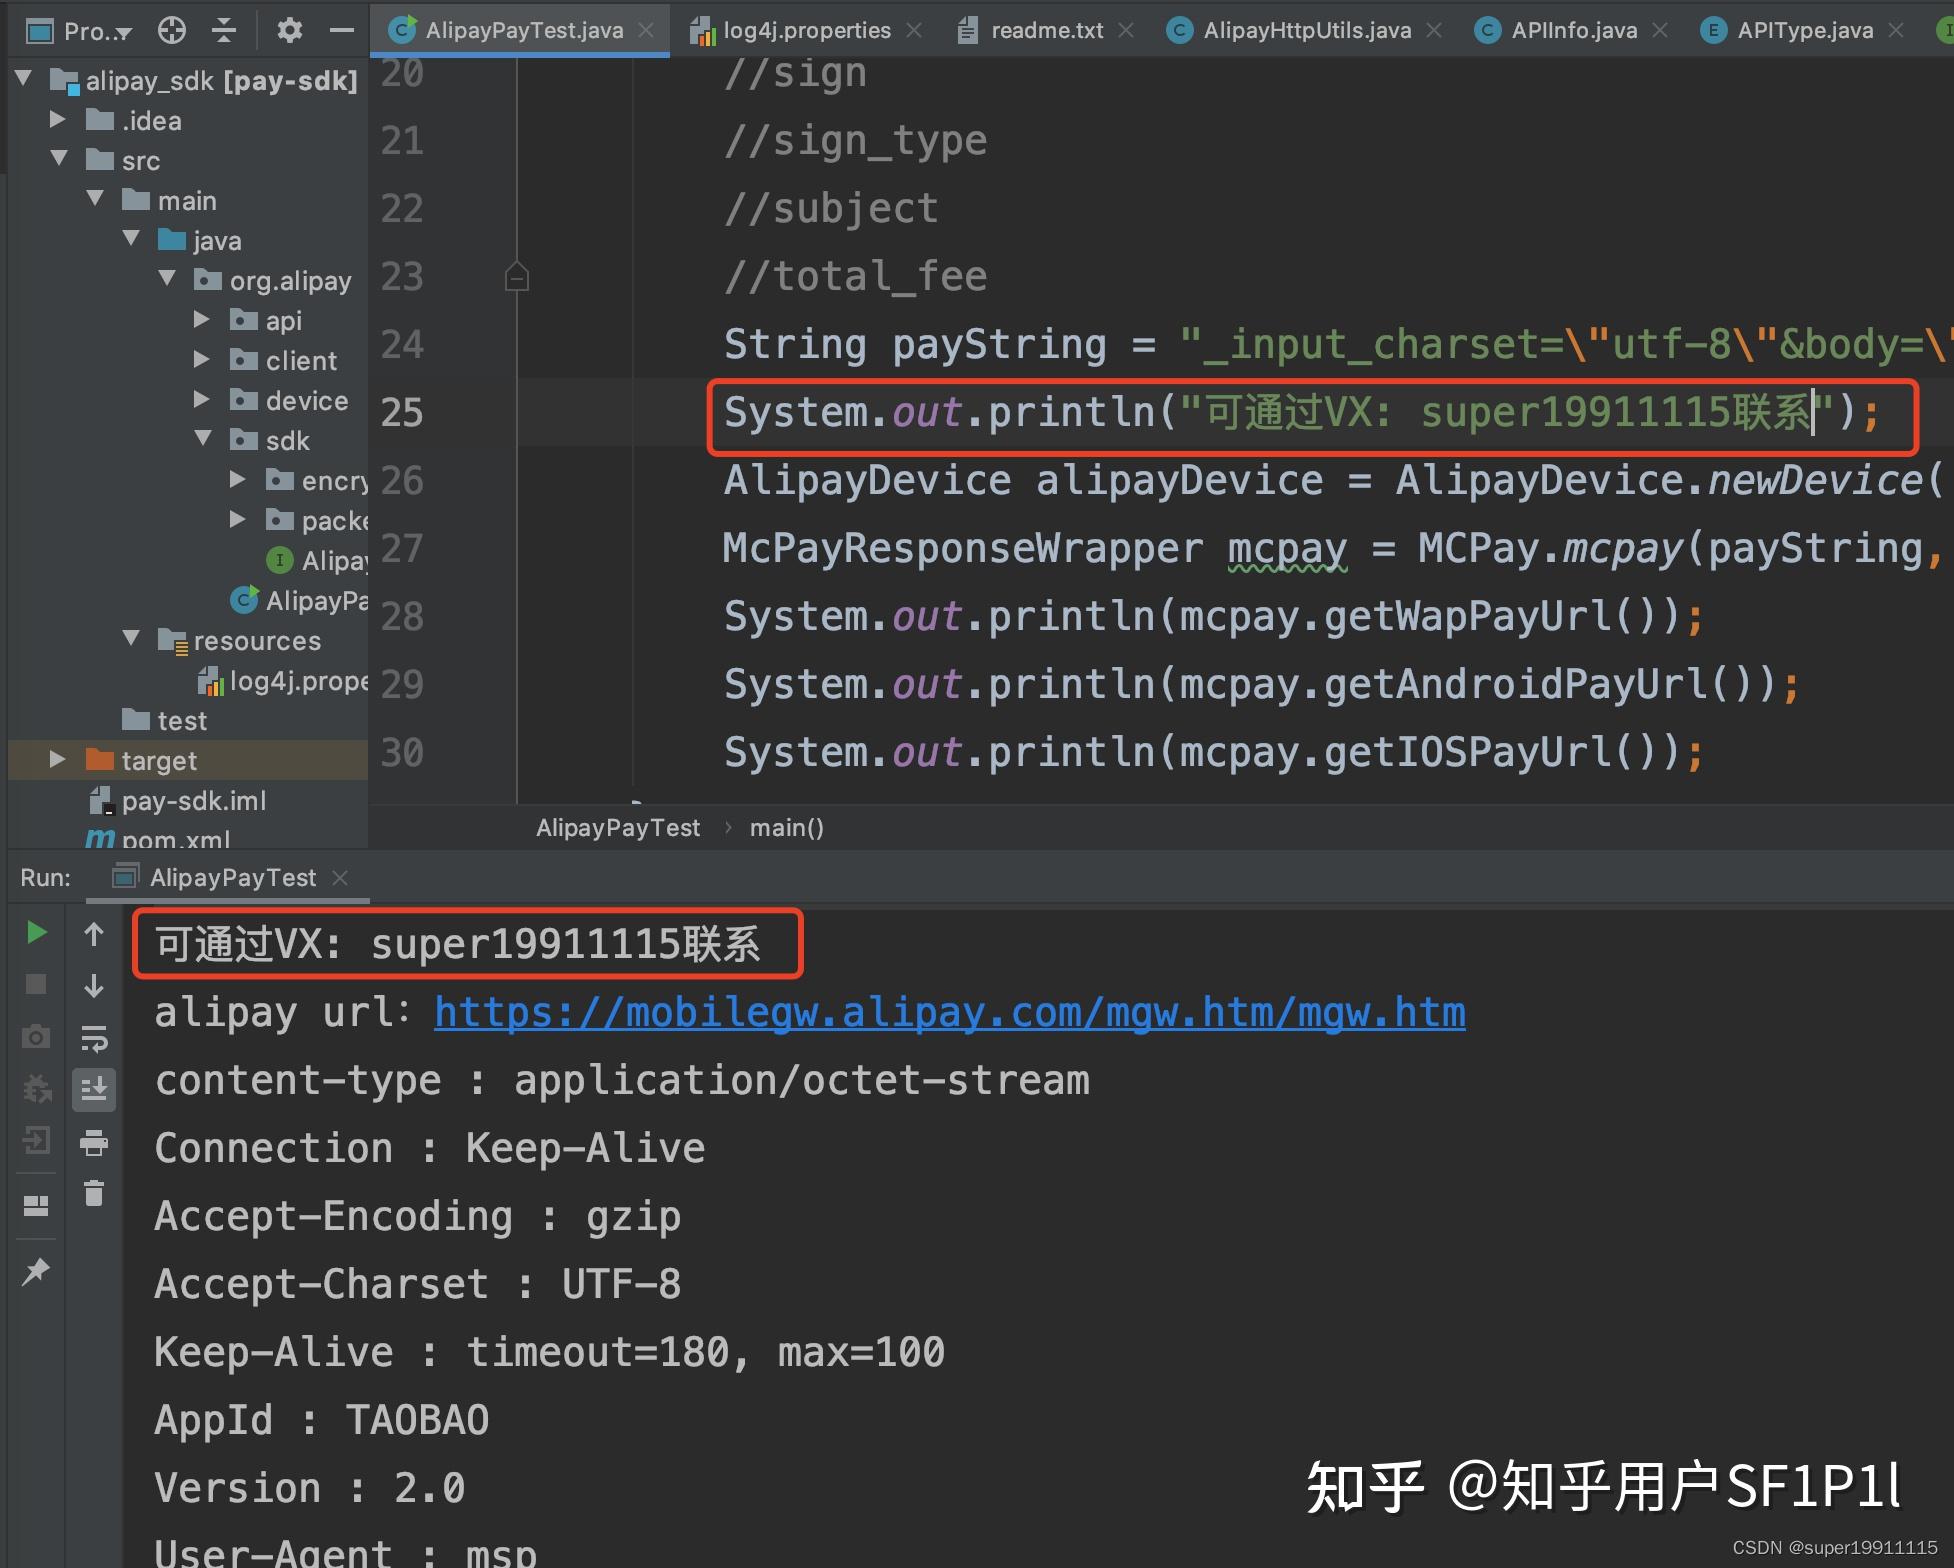Screen dimensions: 1954x1568
Task: Open the Project panel settings gear
Action: coord(289,30)
